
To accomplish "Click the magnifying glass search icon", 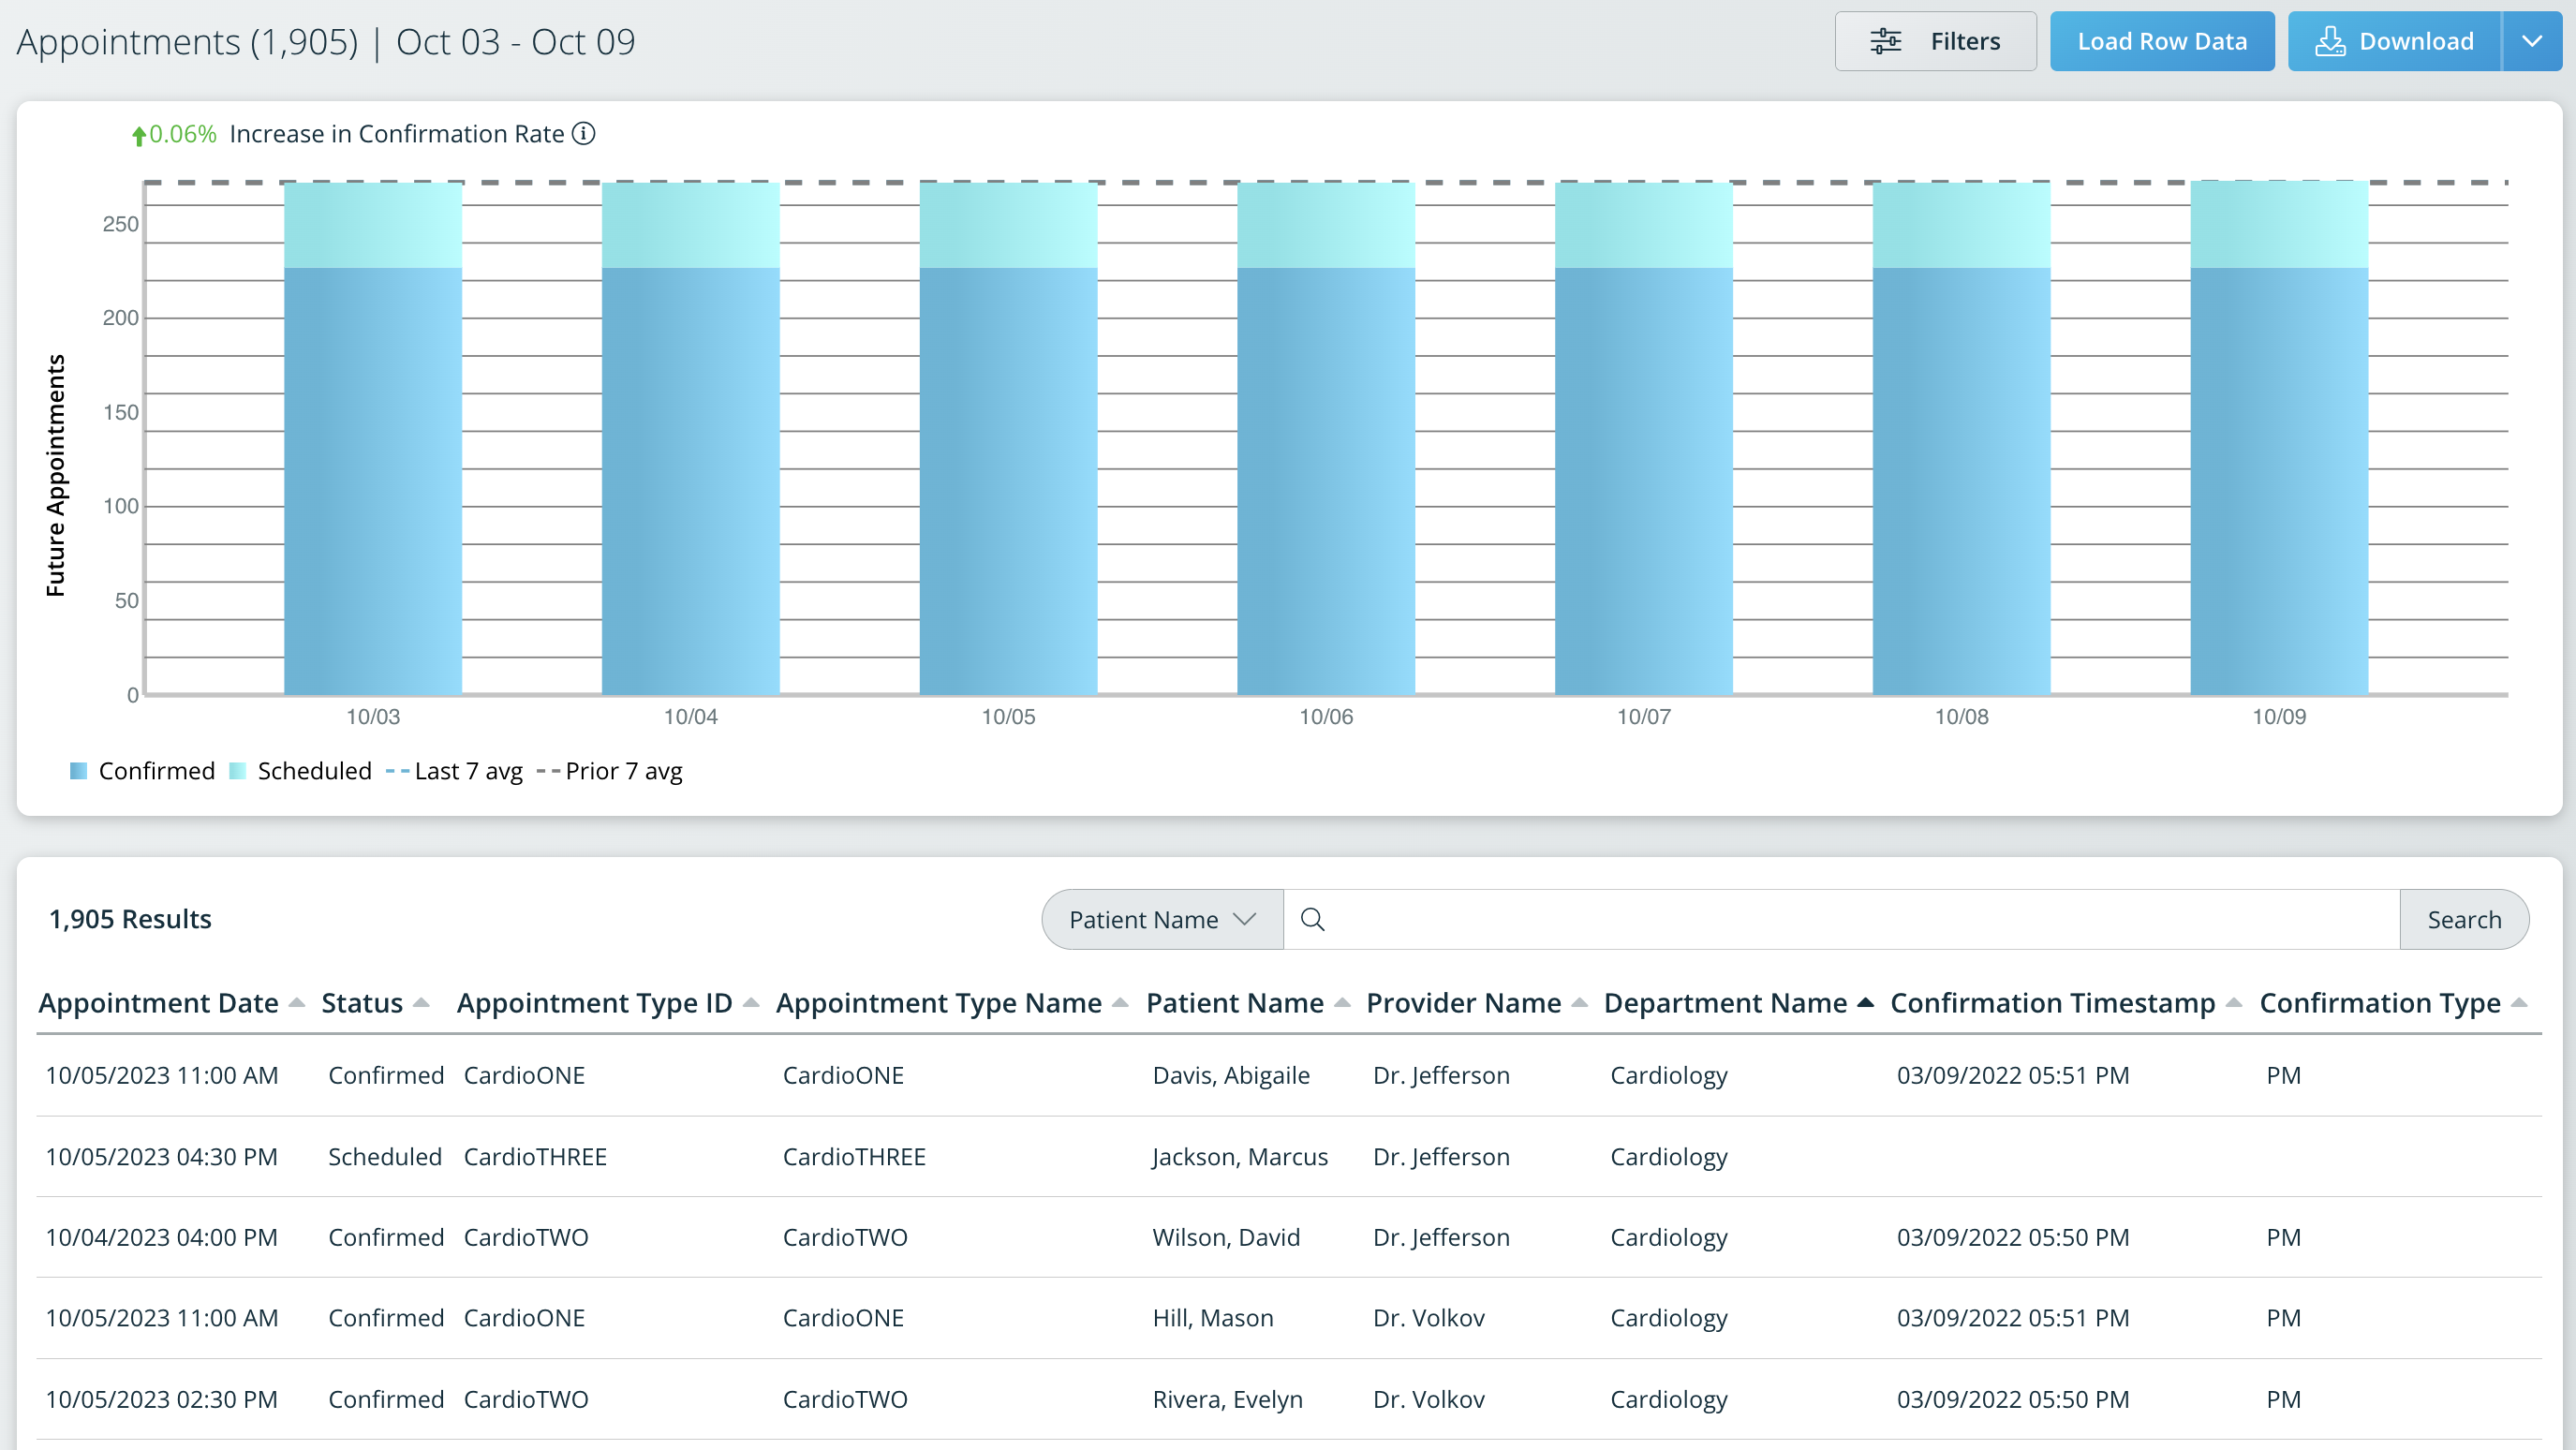I will (1313, 919).
